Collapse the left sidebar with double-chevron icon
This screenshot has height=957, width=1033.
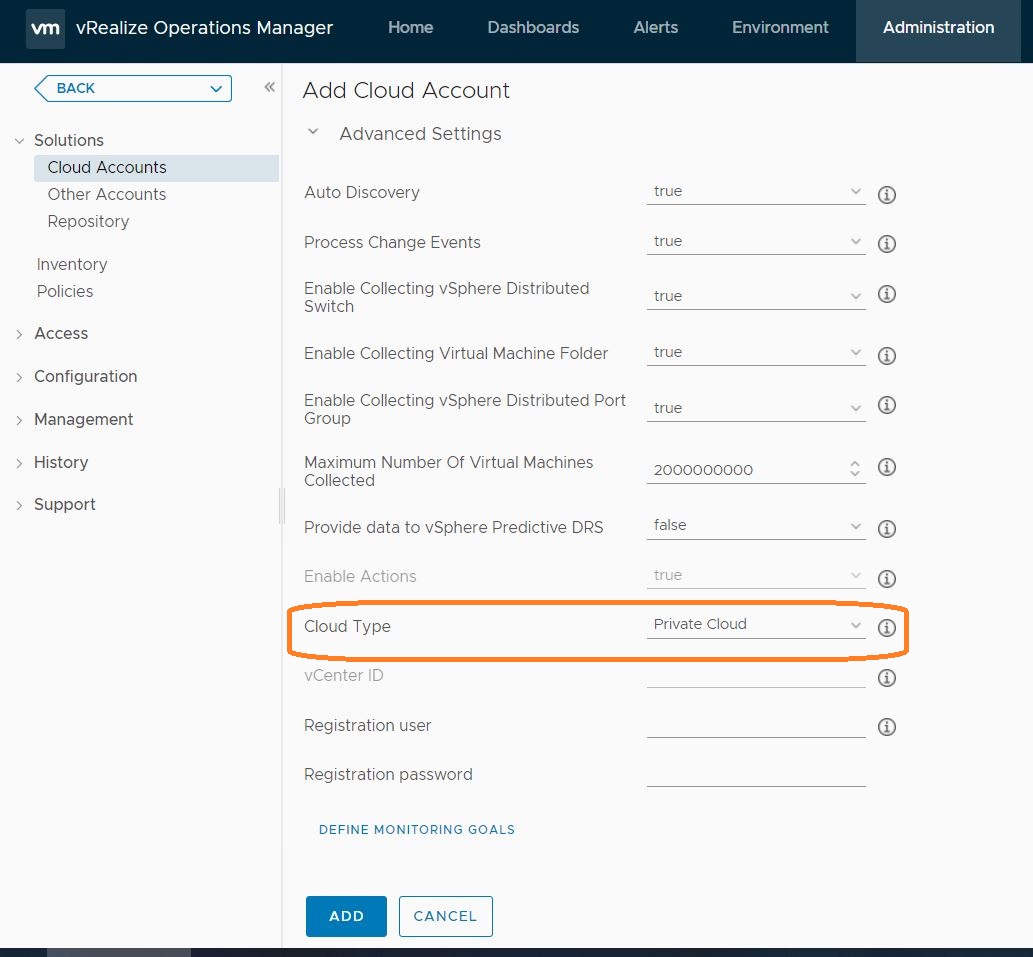pos(269,88)
